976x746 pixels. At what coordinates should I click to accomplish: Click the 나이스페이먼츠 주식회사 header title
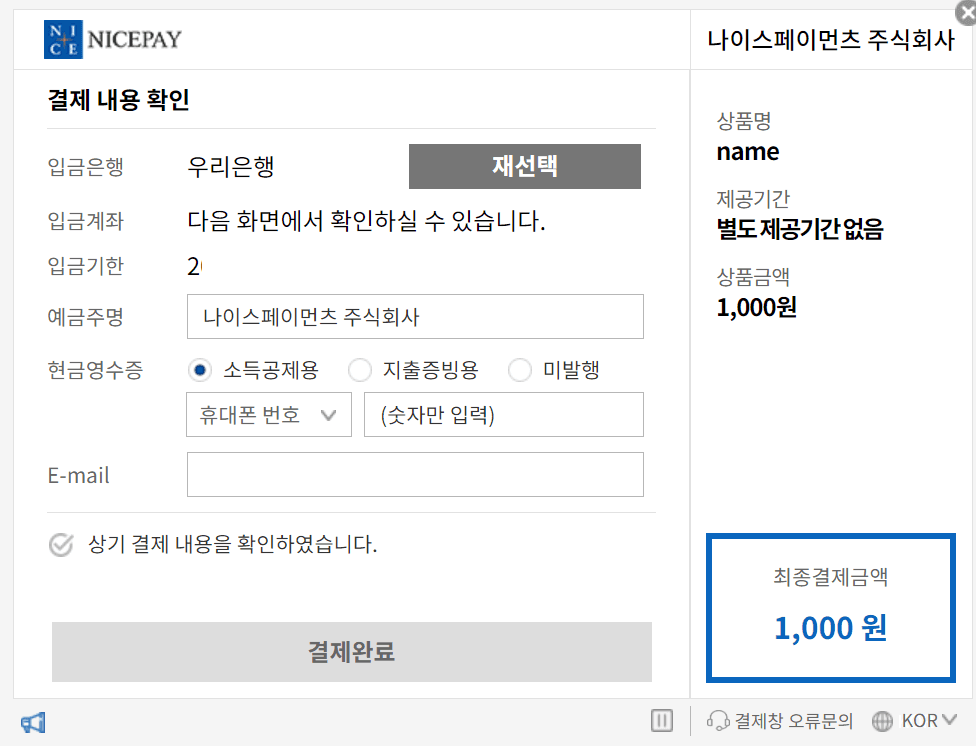830,41
